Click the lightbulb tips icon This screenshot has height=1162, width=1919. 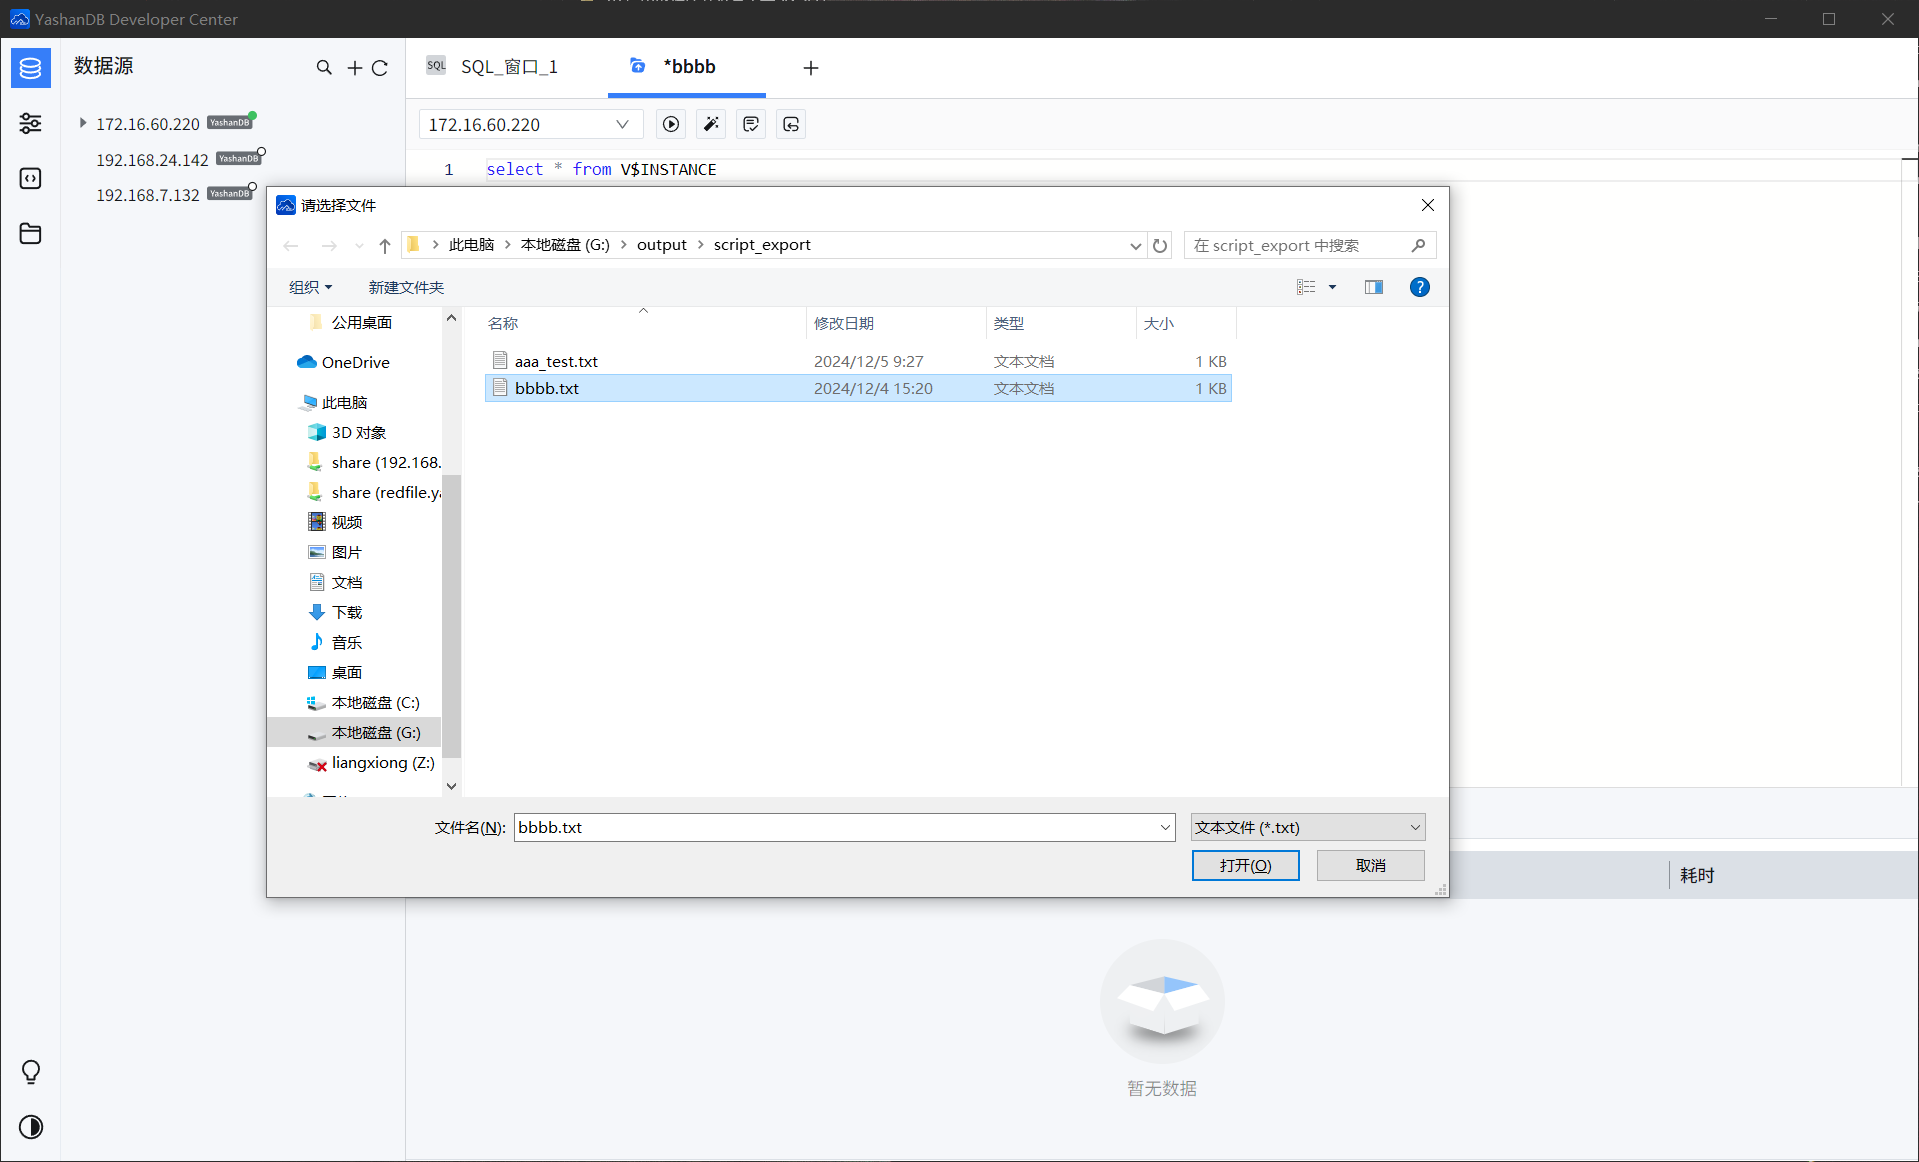30,1072
